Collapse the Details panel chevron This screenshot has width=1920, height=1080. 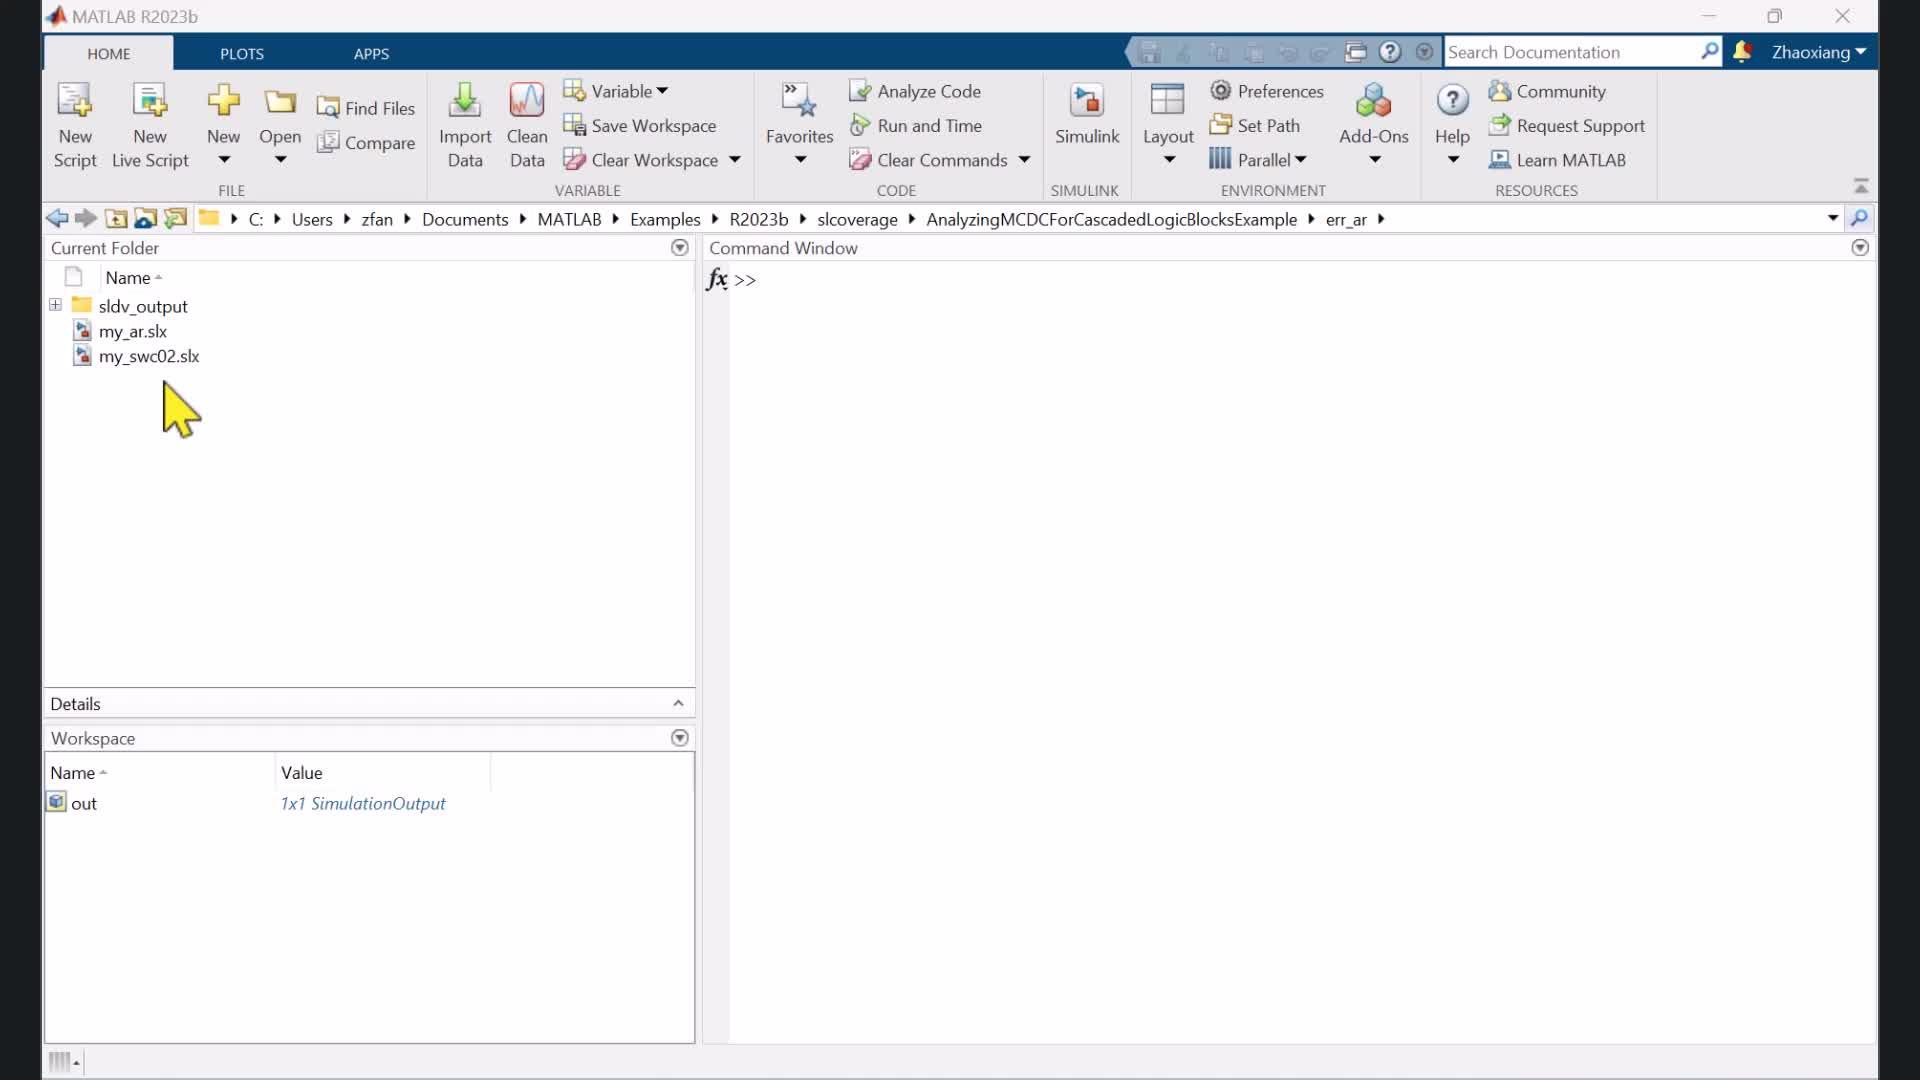[x=678, y=704]
